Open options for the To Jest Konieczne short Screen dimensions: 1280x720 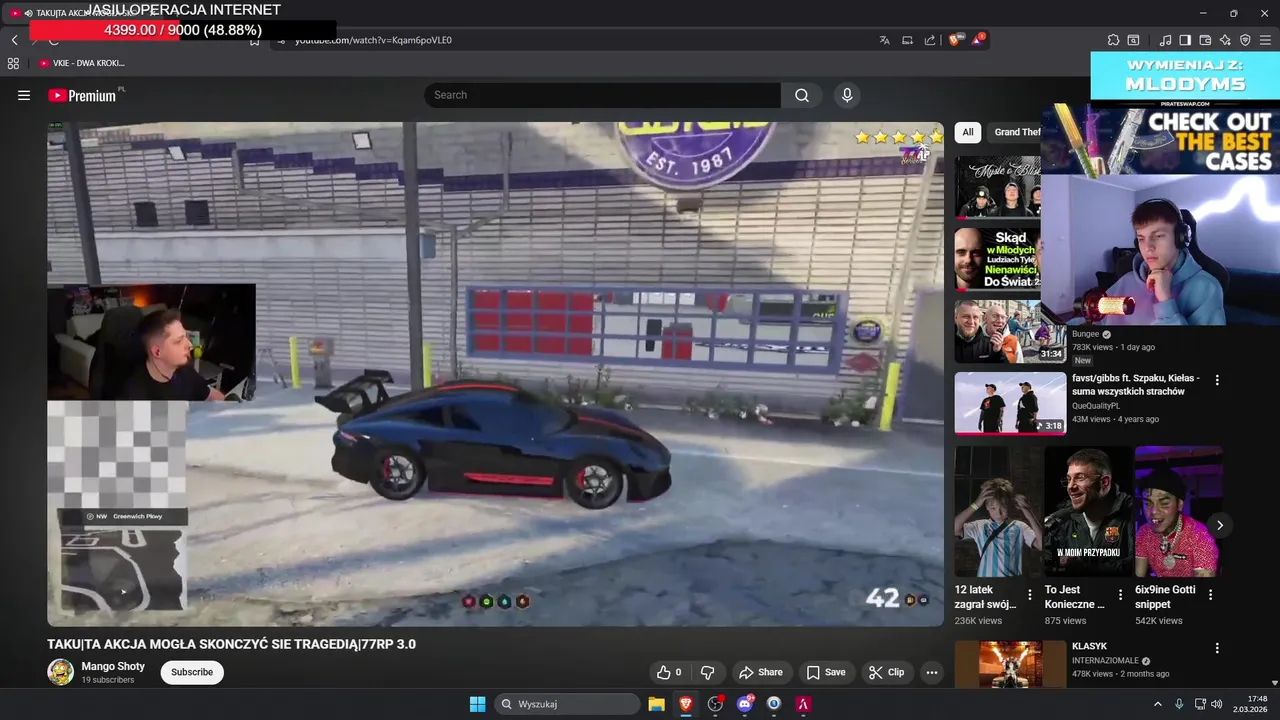(1120, 595)
